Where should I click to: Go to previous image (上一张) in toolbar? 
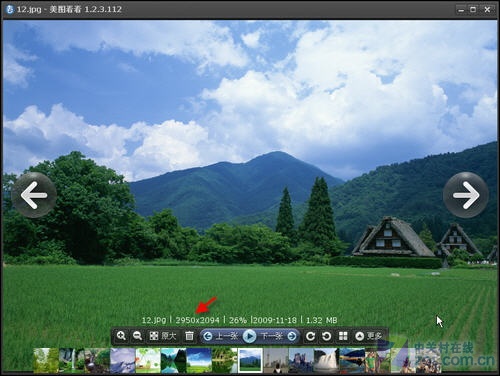coord(220,336)
